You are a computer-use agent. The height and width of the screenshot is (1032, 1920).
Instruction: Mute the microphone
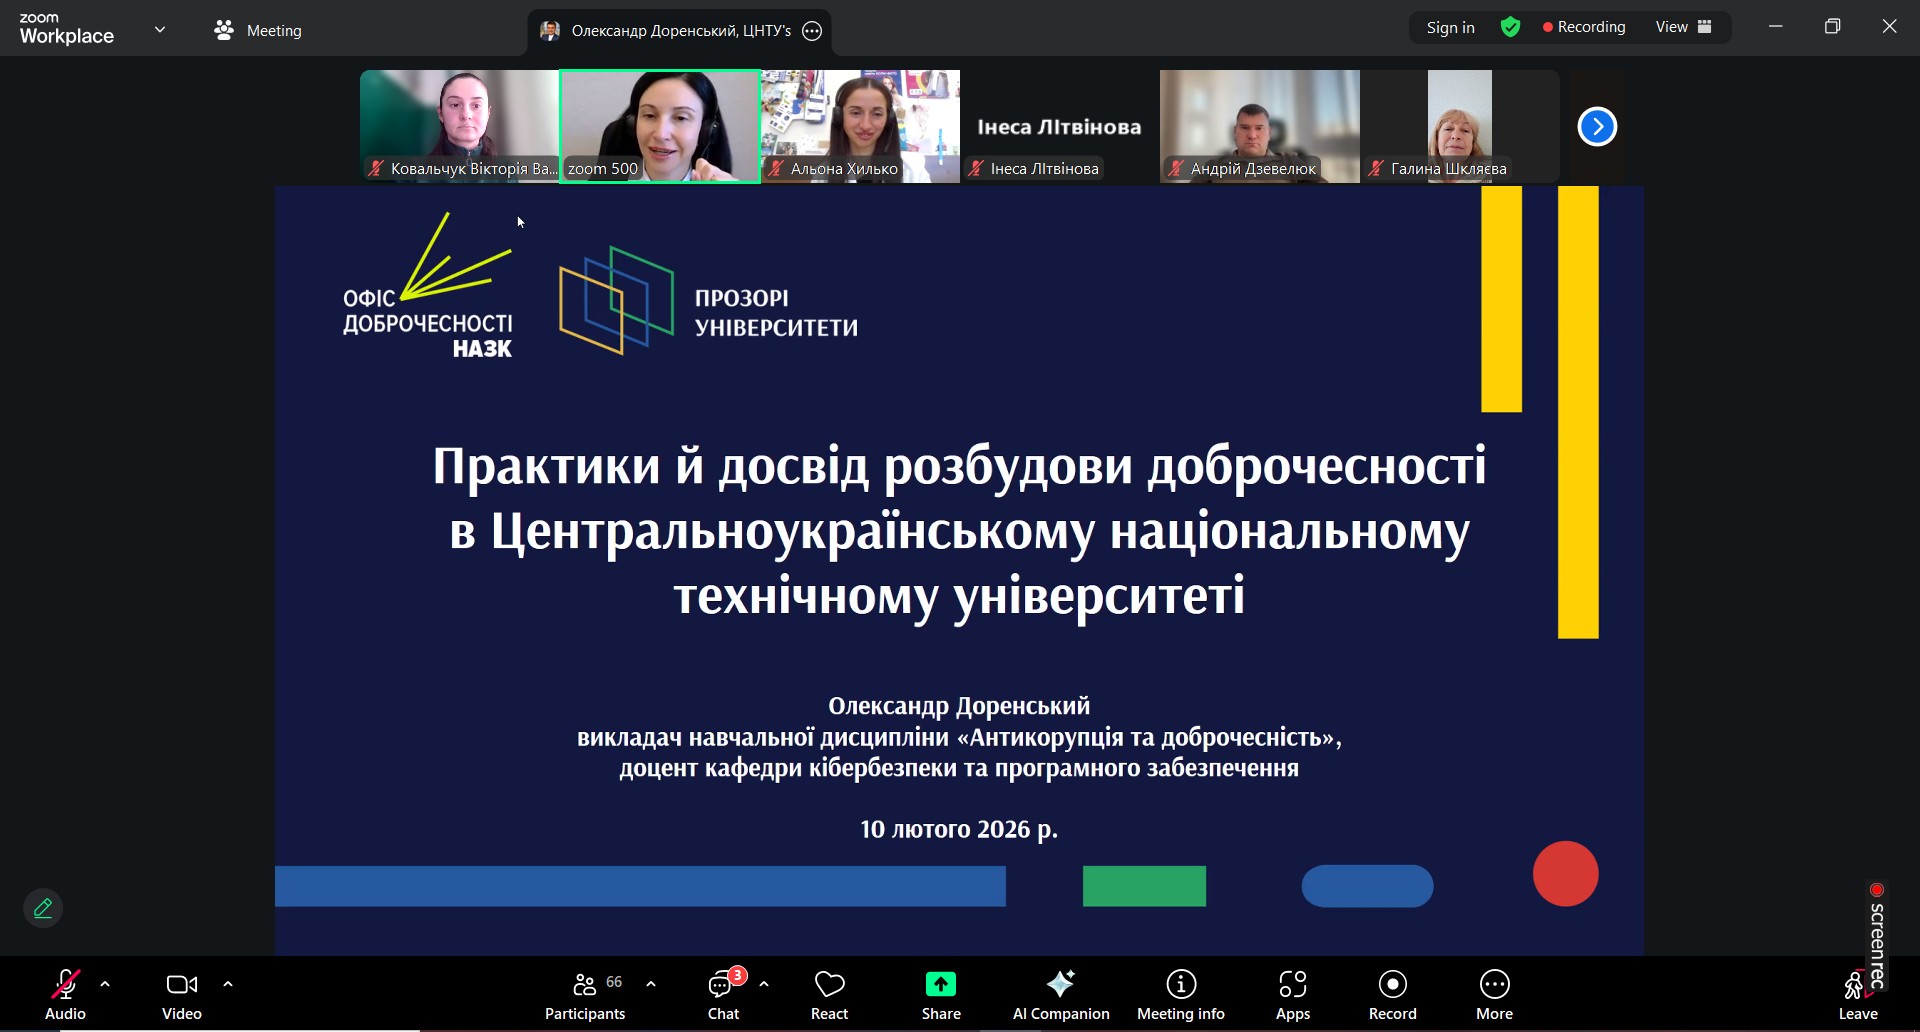click(64, 985)
